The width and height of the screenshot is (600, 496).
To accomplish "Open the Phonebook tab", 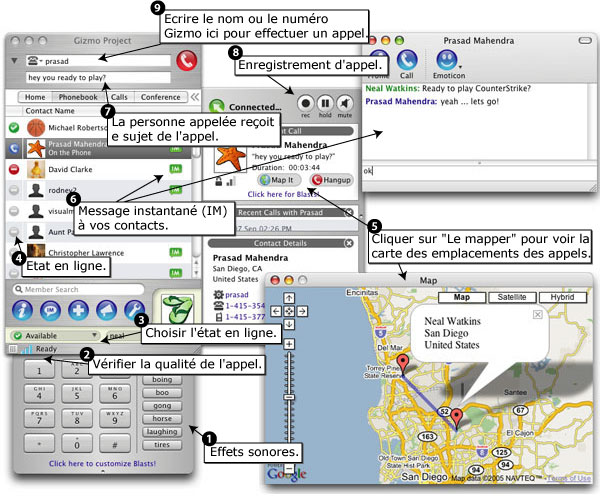I will 78,97.
